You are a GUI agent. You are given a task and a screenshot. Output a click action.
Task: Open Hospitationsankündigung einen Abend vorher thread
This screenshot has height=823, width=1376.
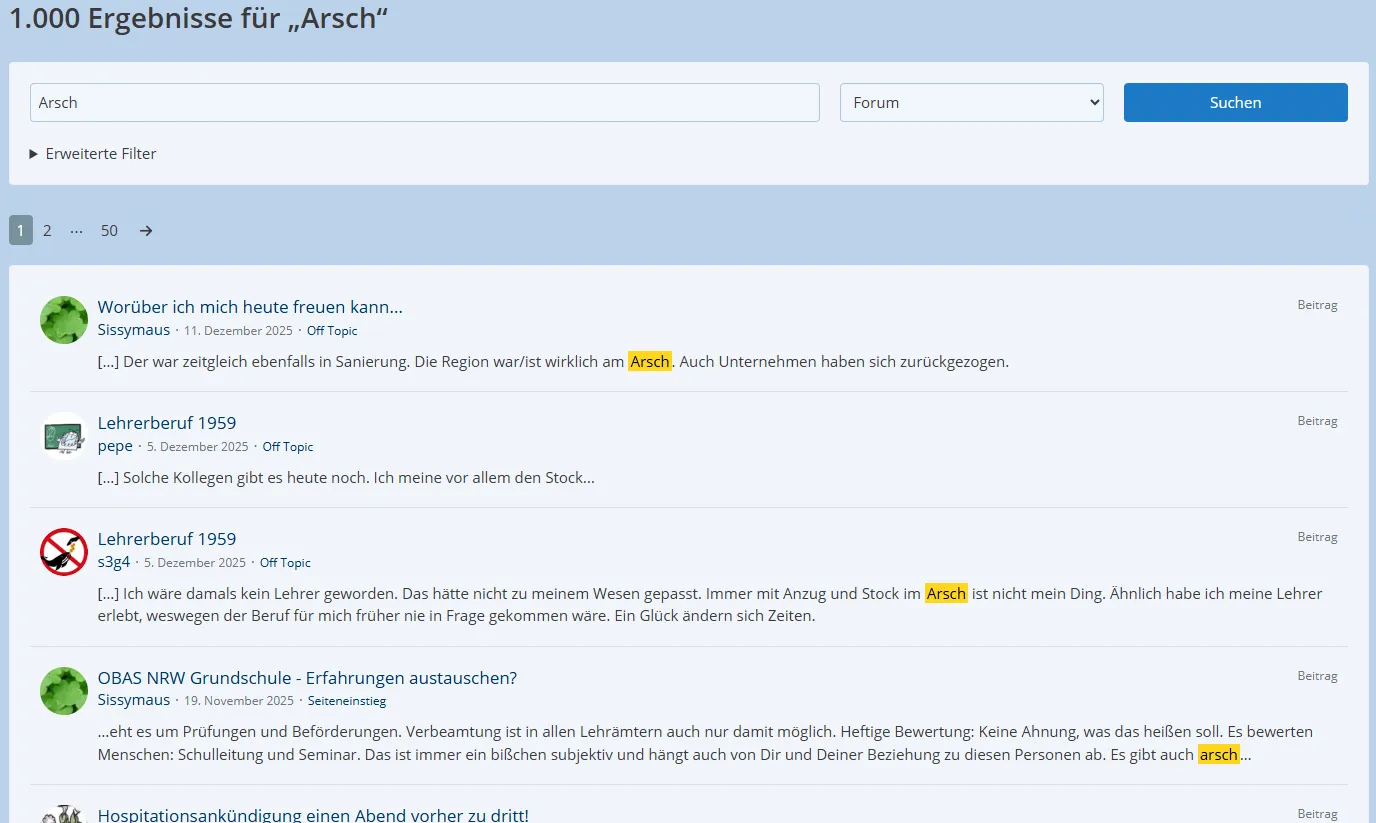(313, 814)
